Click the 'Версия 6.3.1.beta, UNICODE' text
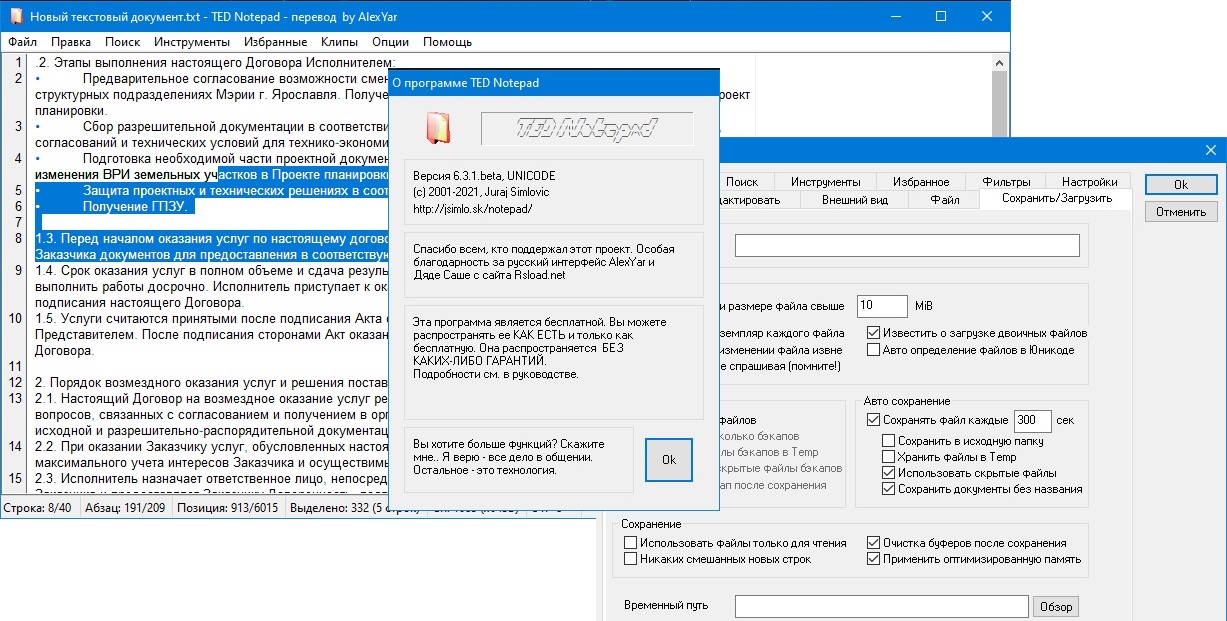Screen dimensions: 1227x621 coord(484,177)
